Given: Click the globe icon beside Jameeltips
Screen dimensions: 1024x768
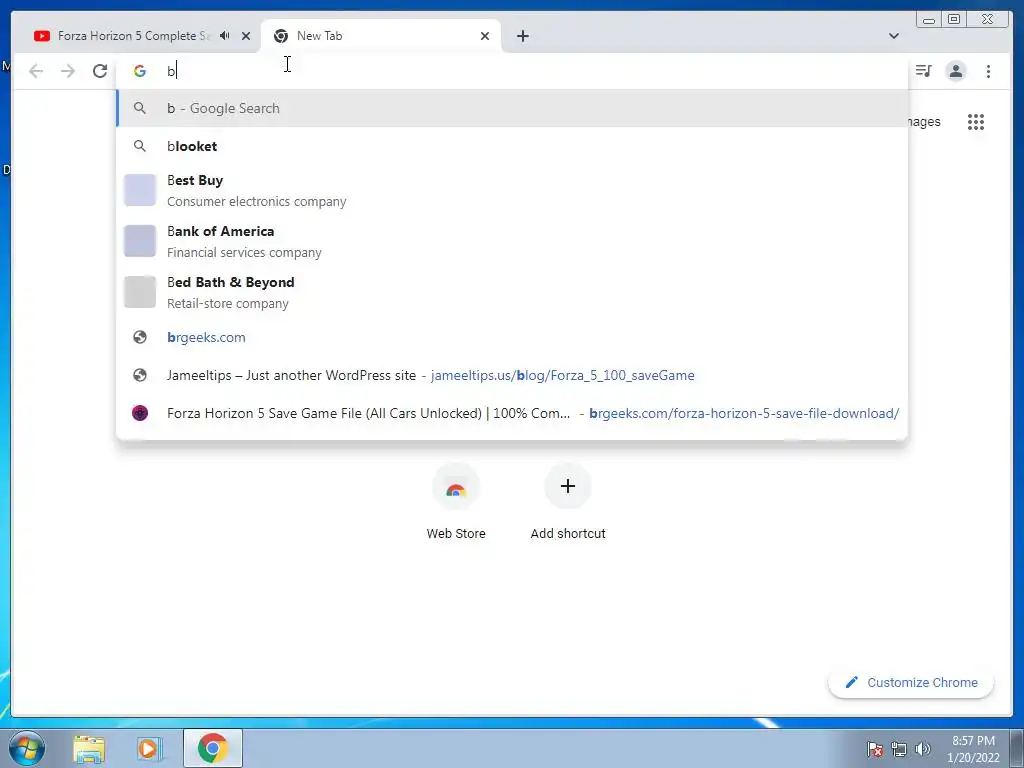Looking at the screenshot, I should click(x=140, y=376).
